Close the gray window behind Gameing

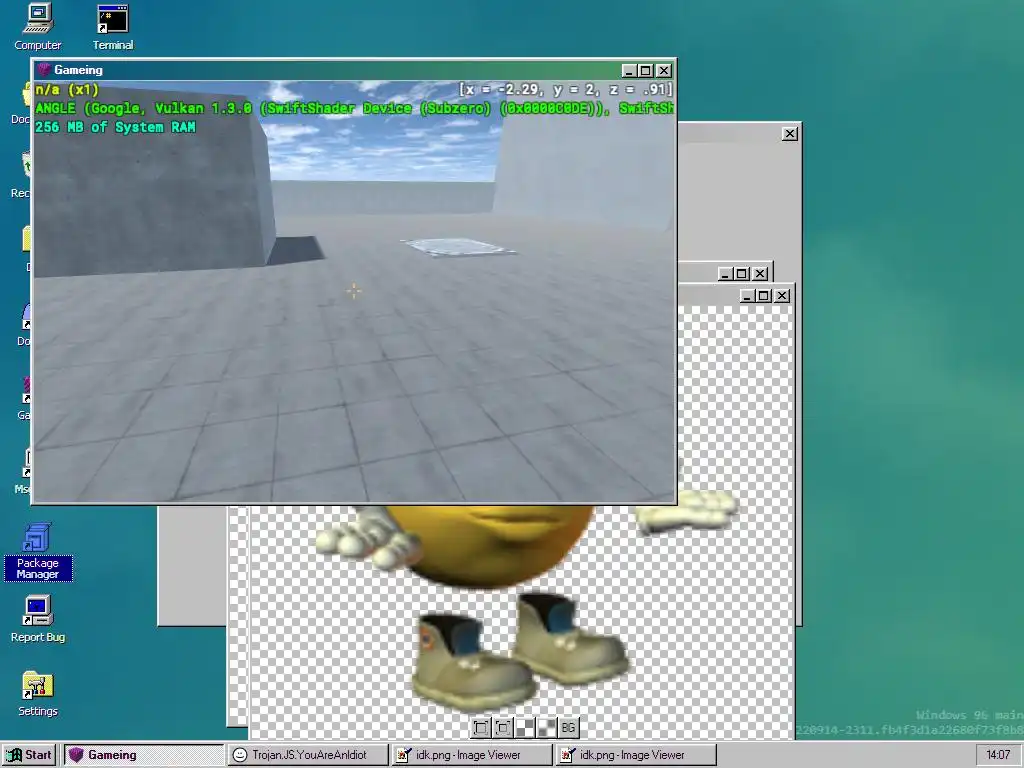tap(790, 134)
